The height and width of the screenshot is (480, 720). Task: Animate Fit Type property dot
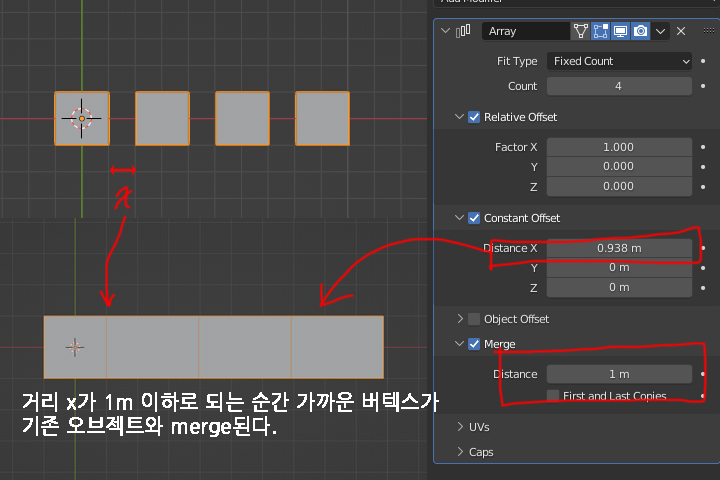click(703, 61)
